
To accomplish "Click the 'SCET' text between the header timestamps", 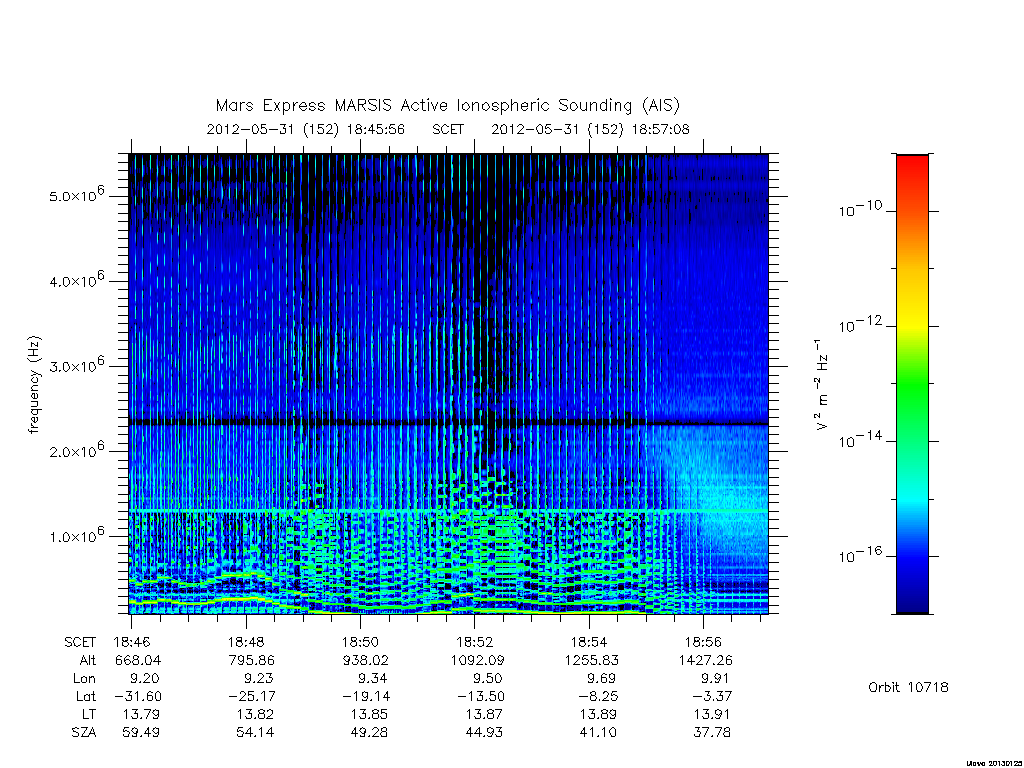I will point(448,129).
